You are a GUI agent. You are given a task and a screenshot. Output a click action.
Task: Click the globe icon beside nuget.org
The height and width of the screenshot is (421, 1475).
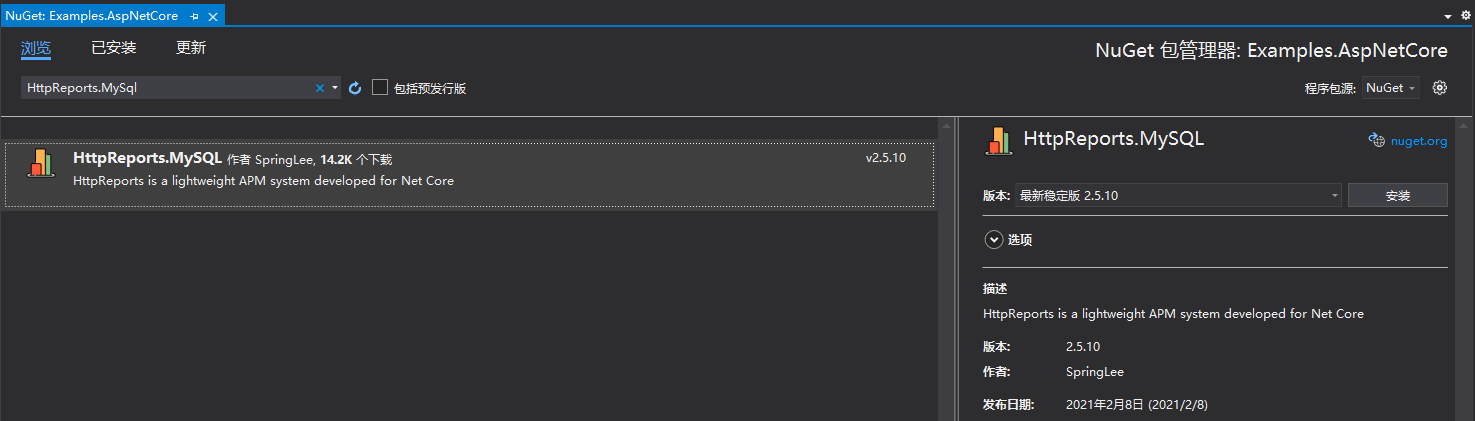[1376, 141]
